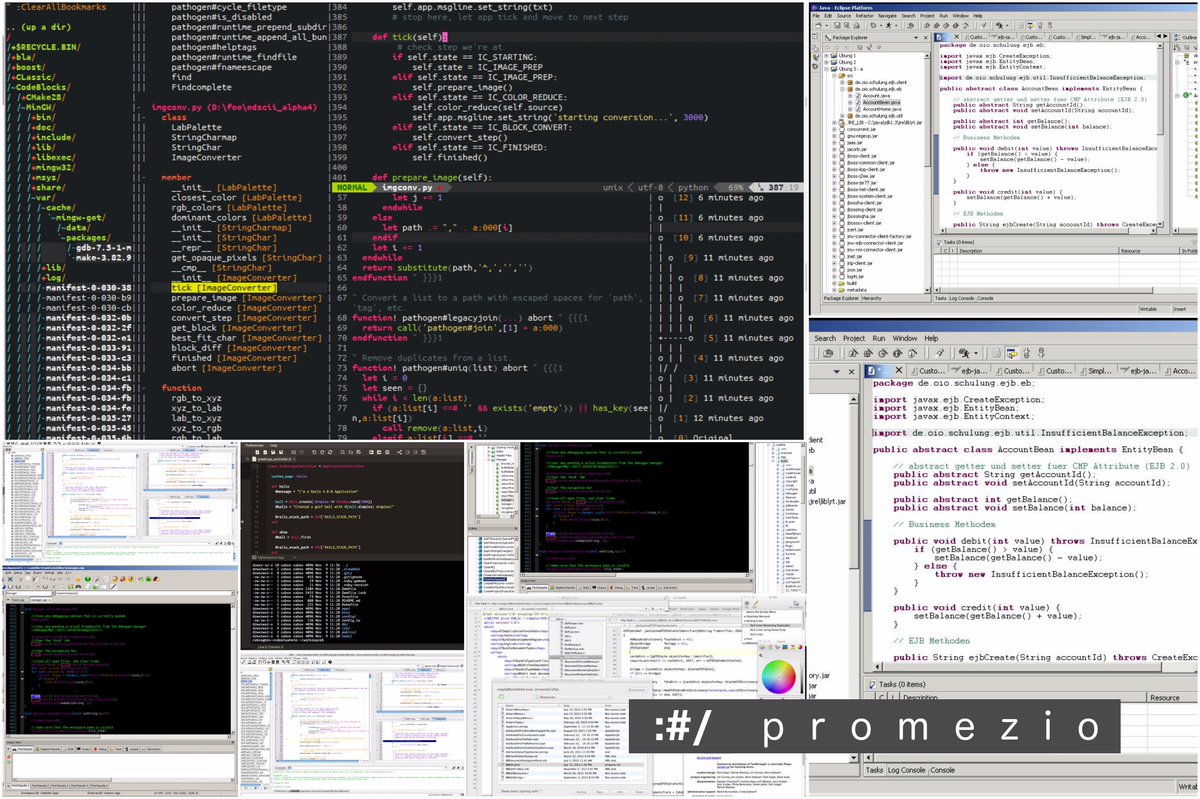Open Navigate menu in small Eclipse window

click(887, 16)
